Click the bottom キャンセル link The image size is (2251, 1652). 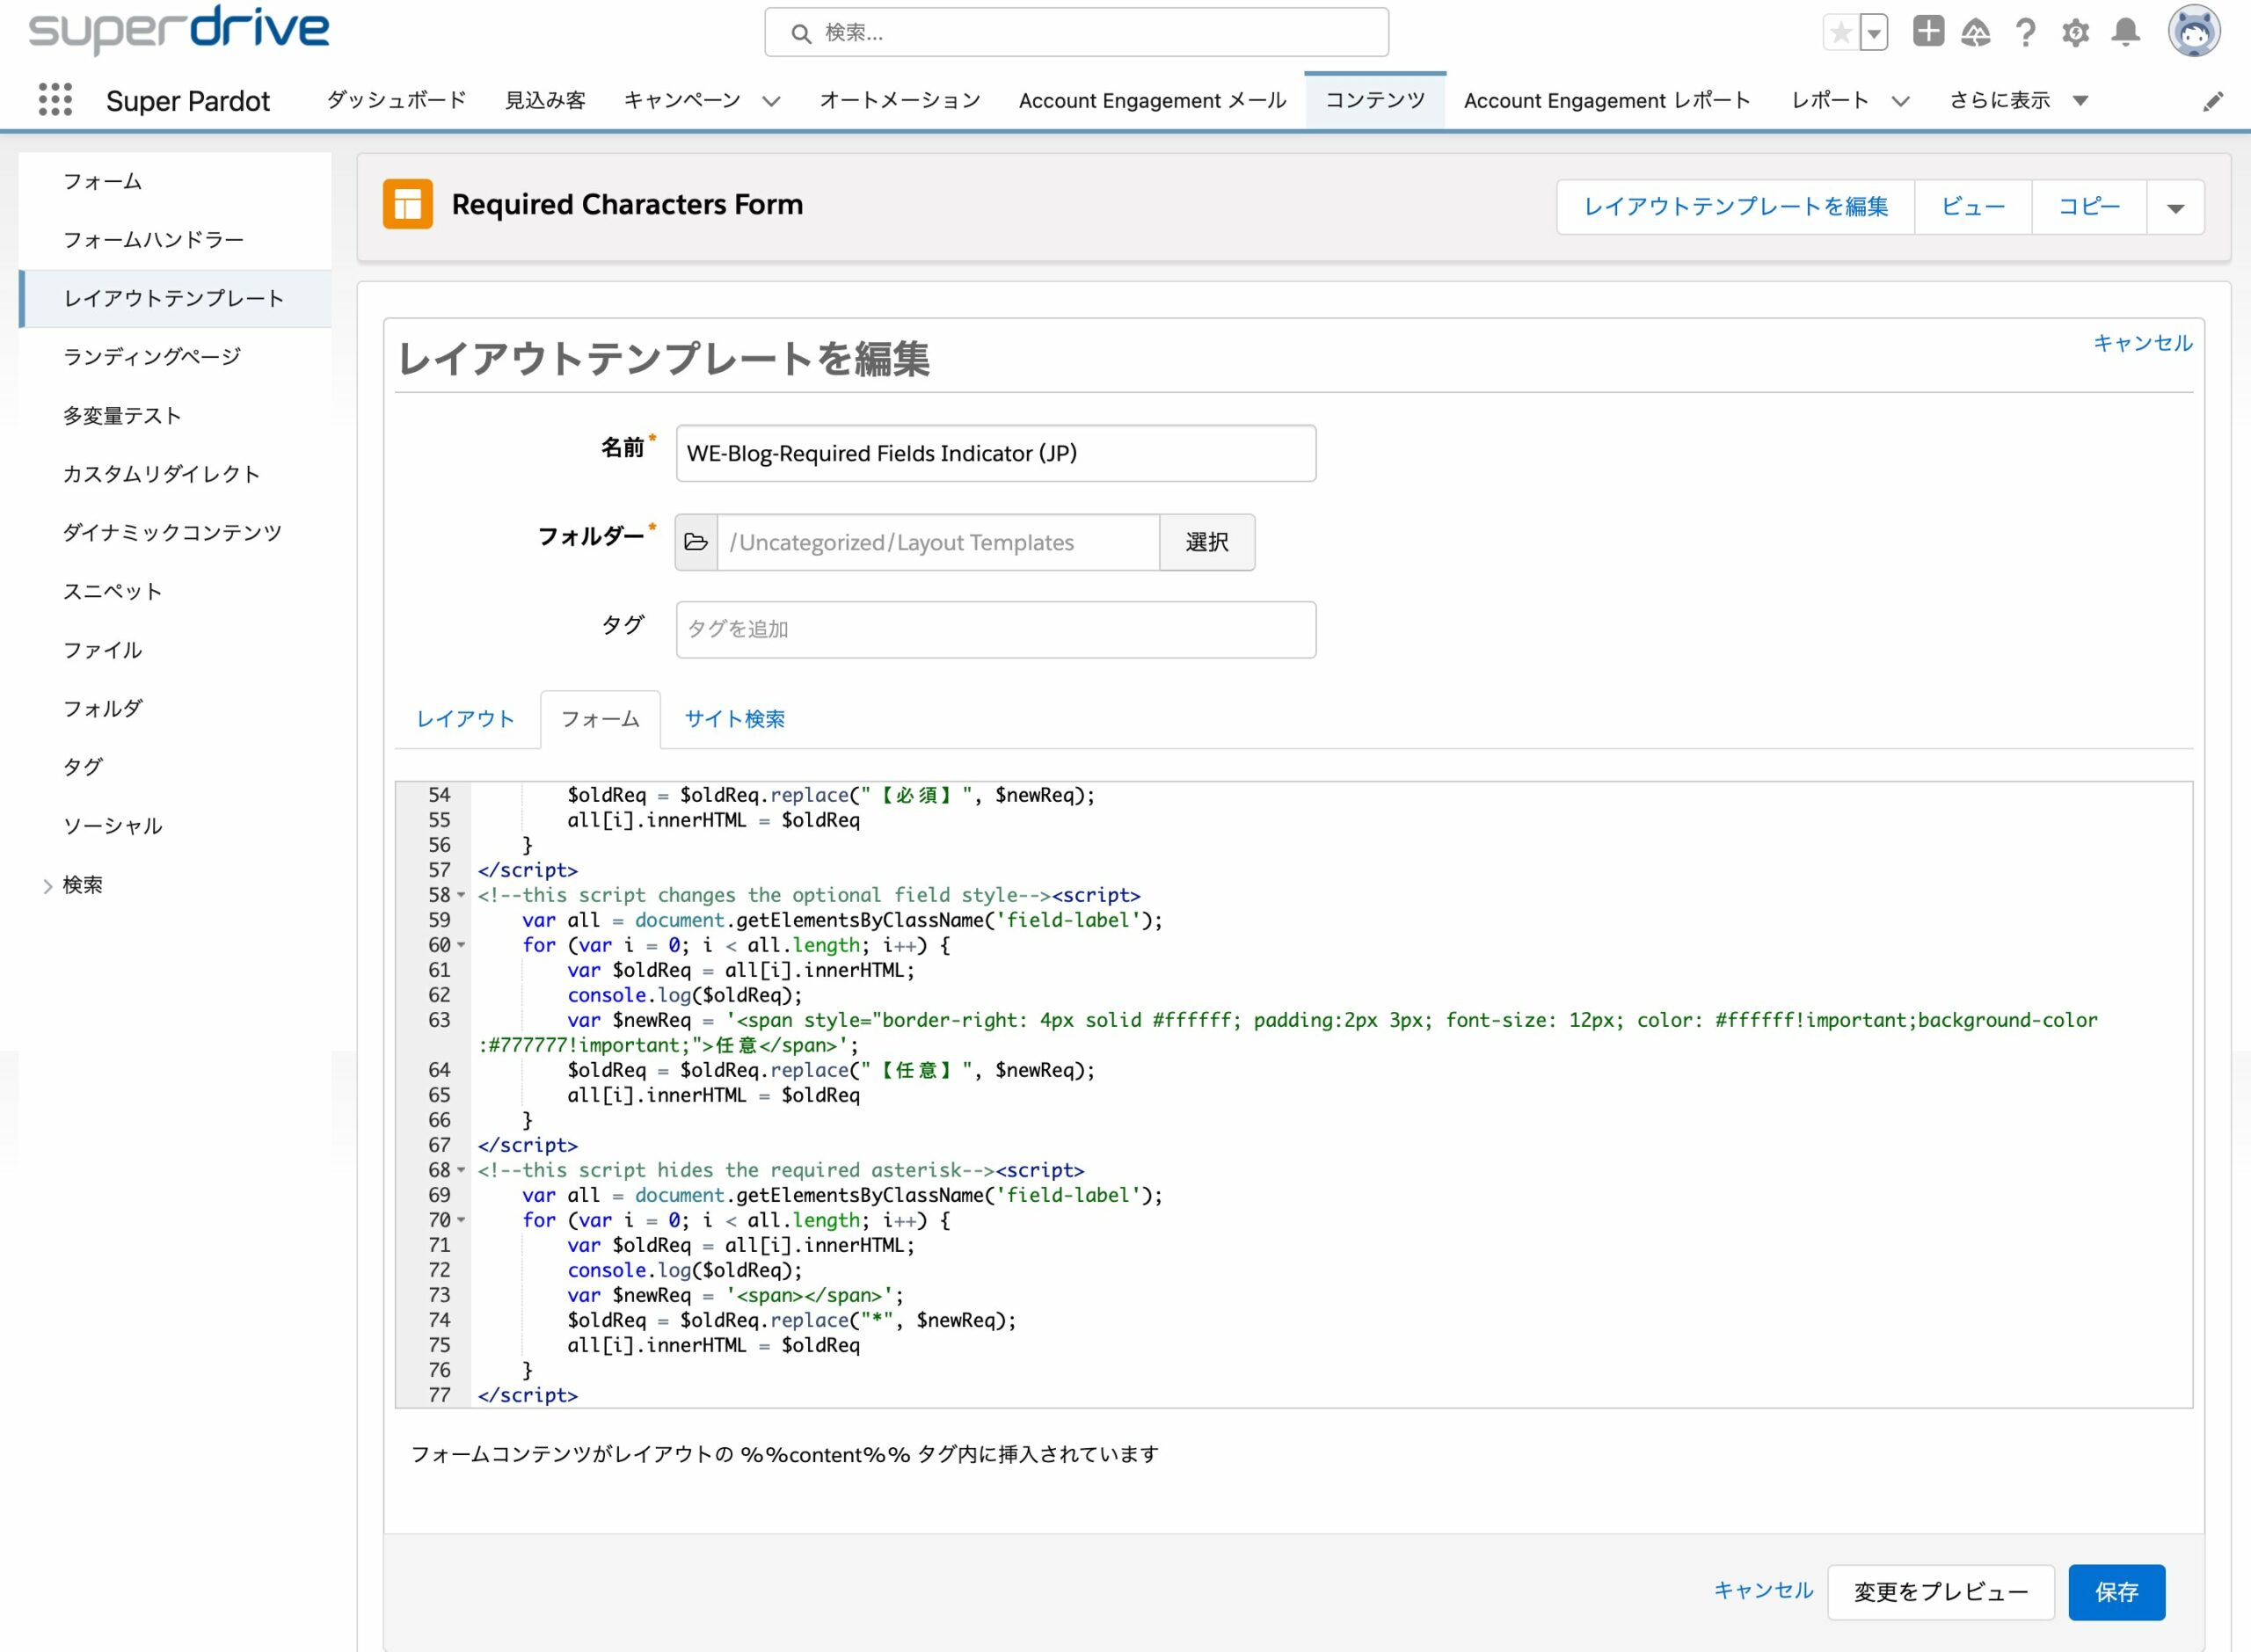(1763, 1590)
